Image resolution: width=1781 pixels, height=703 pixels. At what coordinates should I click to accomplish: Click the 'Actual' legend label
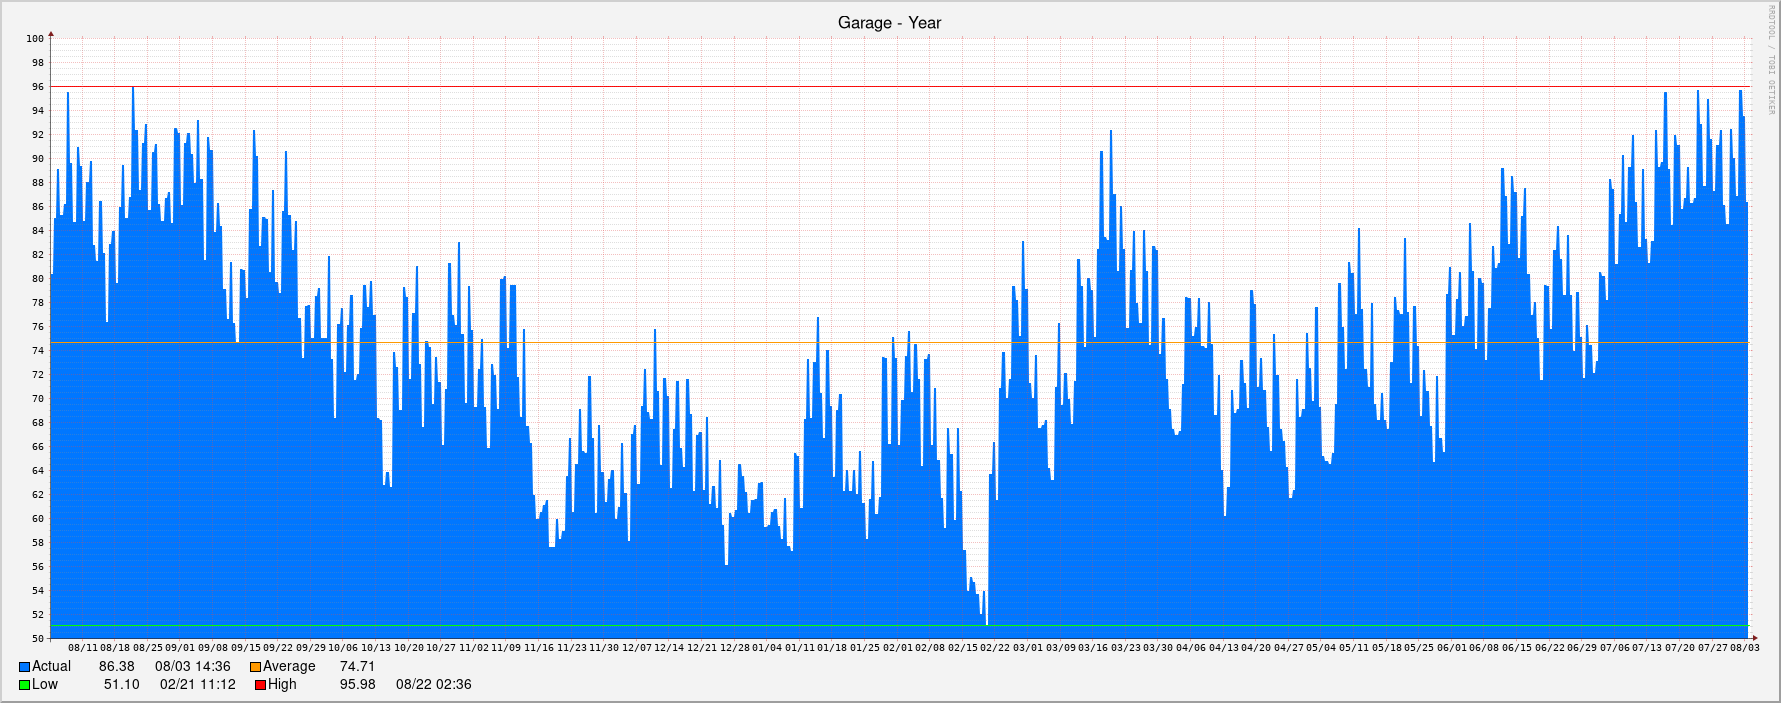(51, 666)
